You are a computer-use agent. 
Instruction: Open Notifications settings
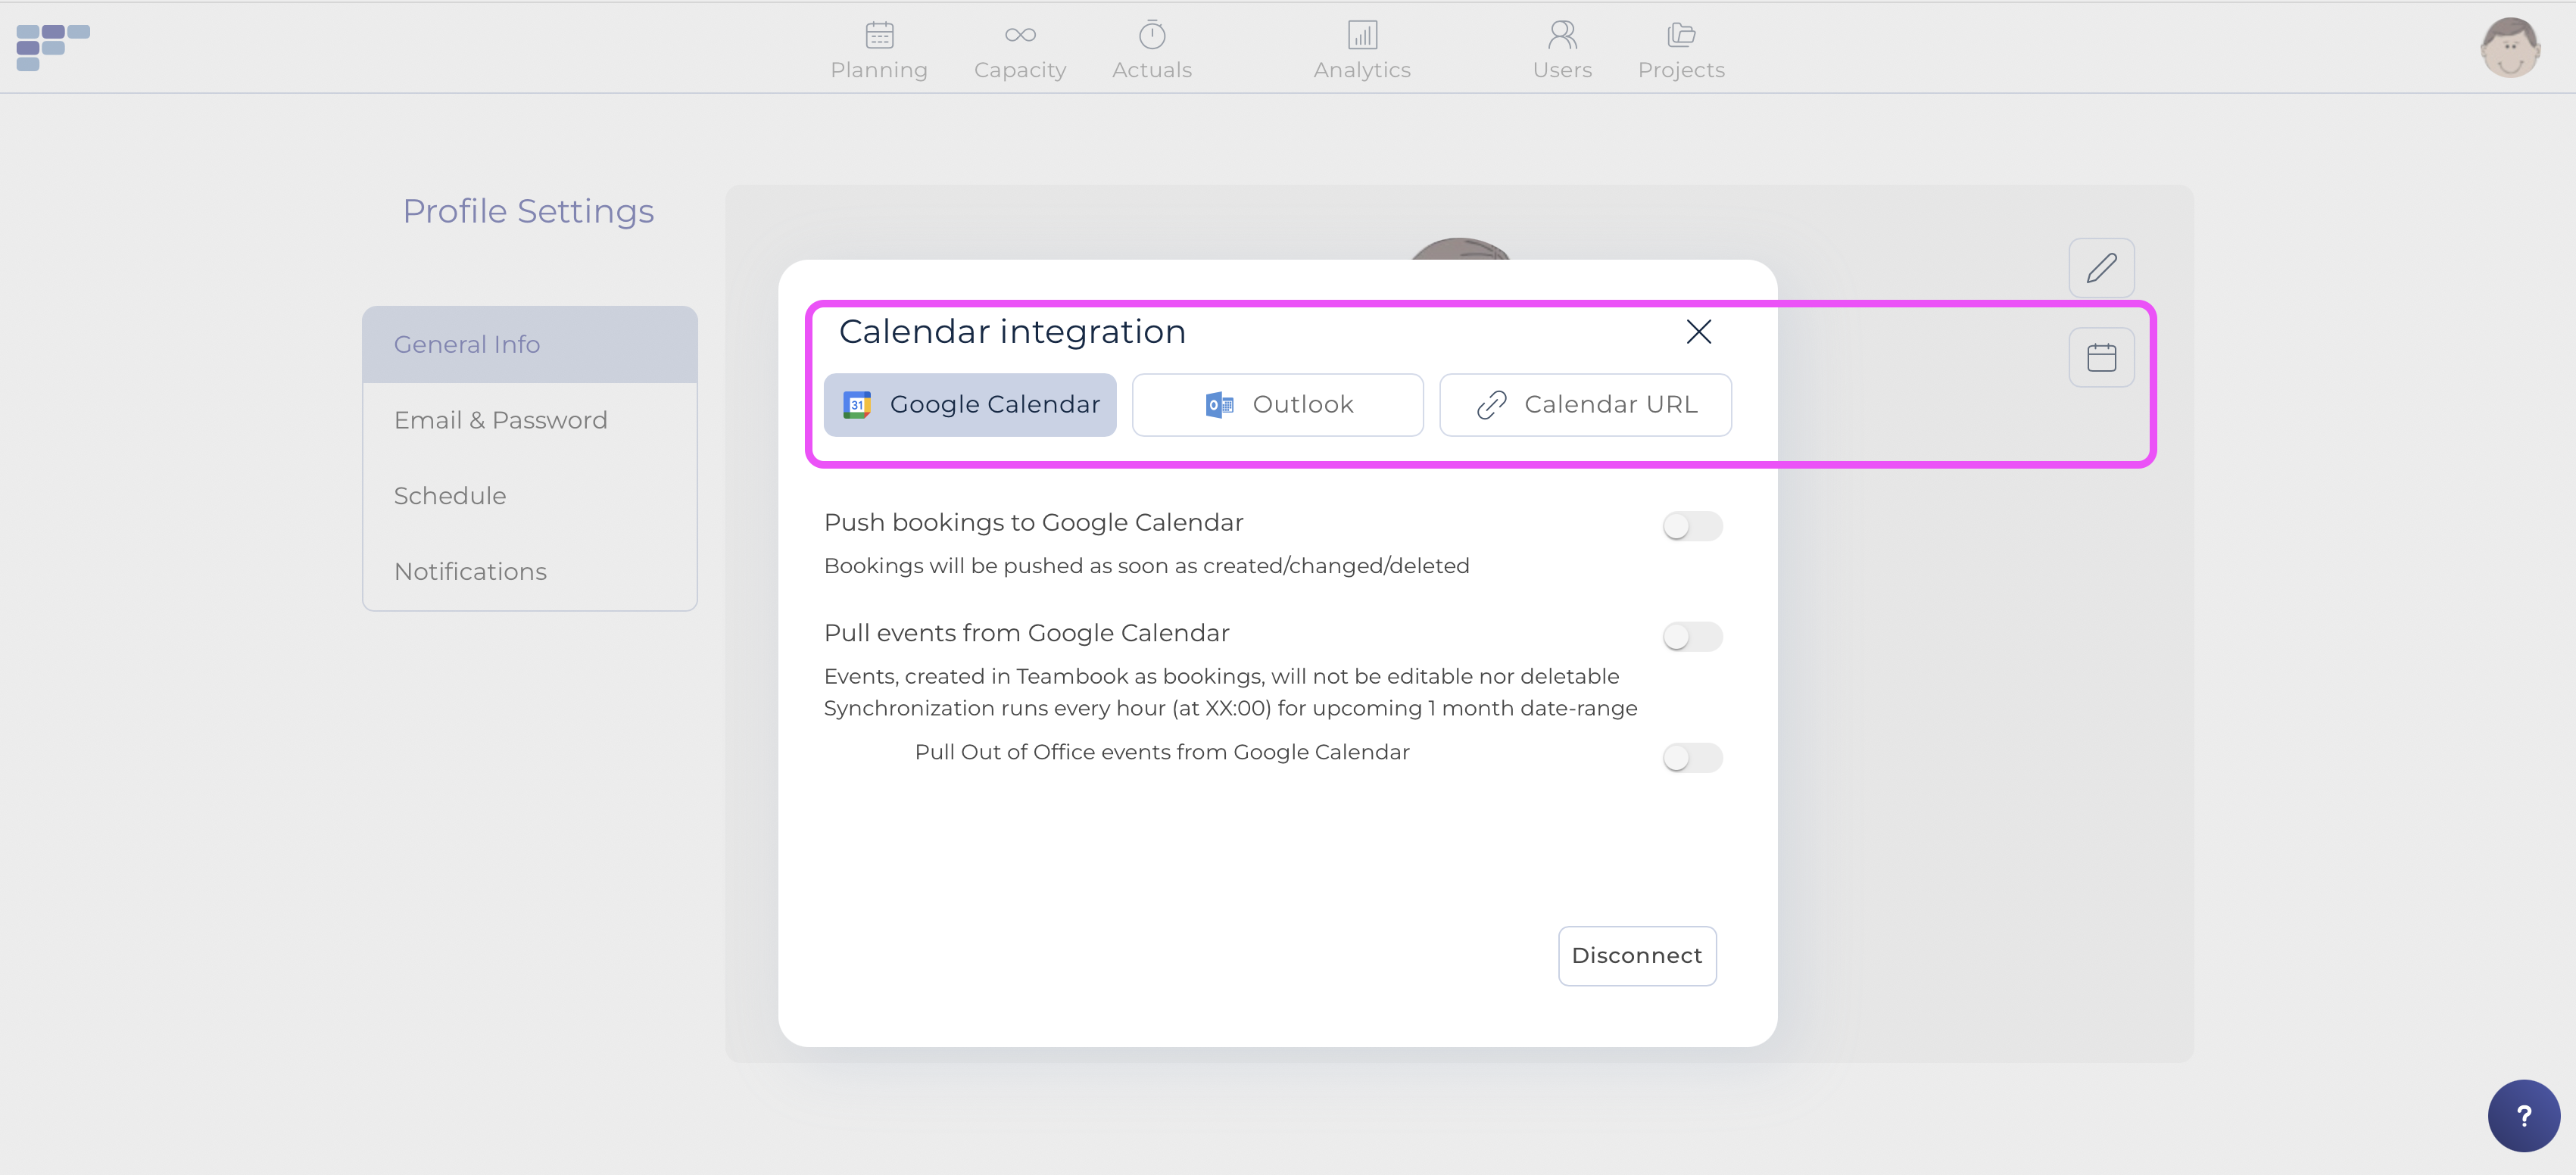(530, 572)
